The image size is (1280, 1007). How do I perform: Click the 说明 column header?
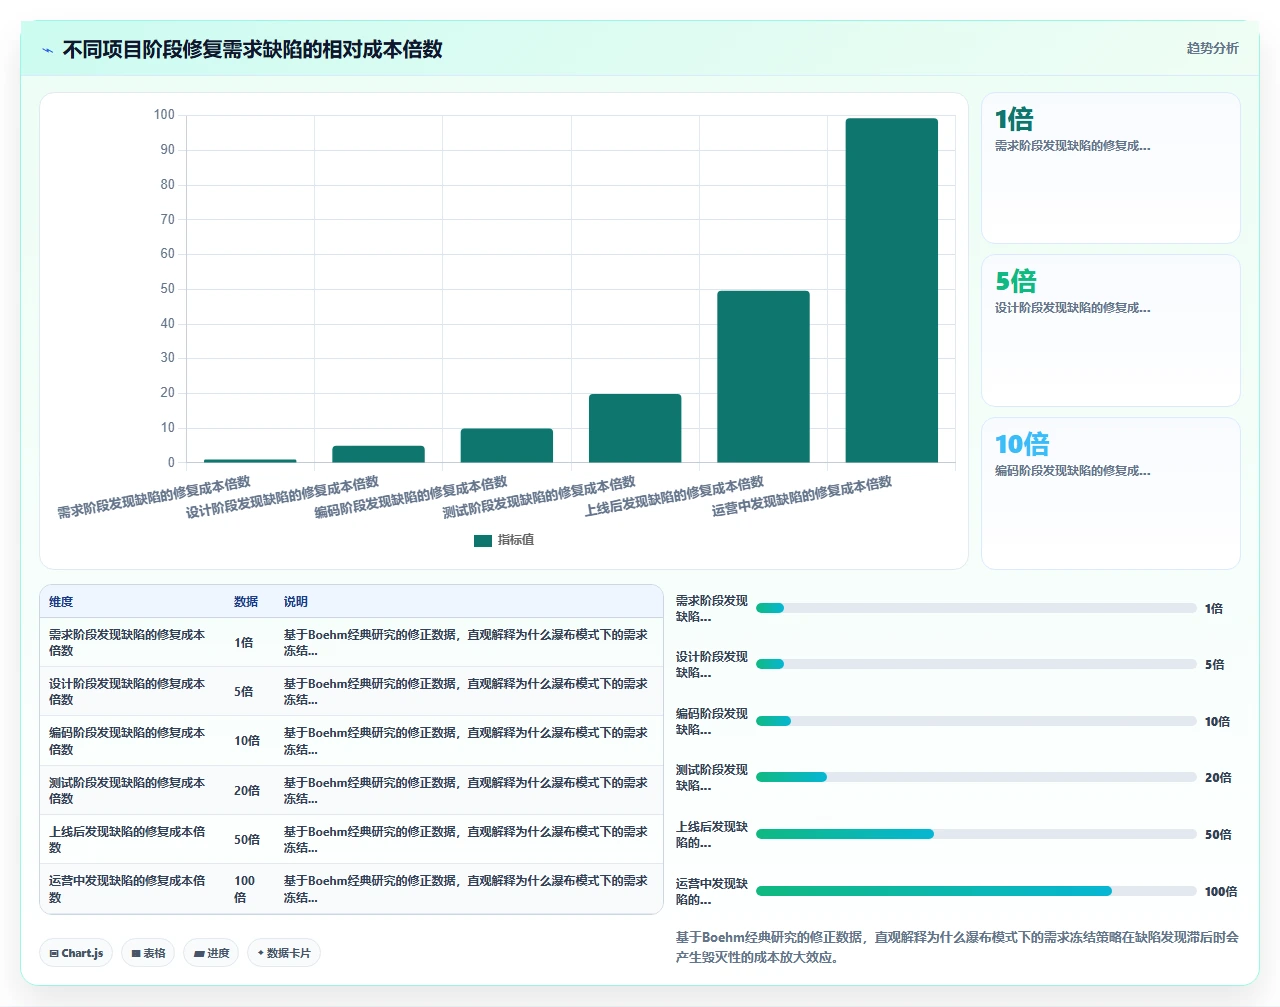pos(295,602)
